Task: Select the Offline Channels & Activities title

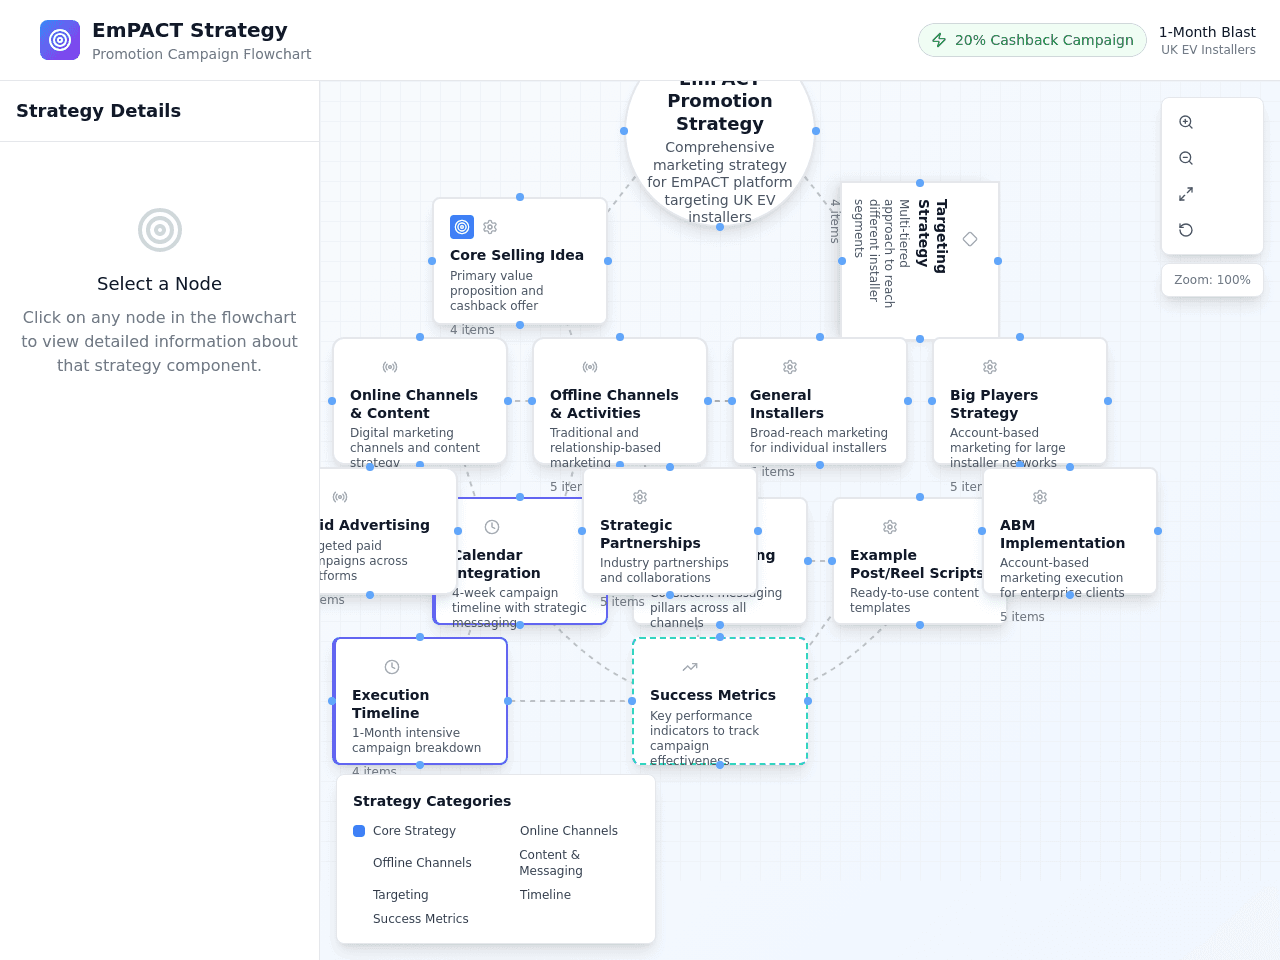Action: tap(614, 404)
